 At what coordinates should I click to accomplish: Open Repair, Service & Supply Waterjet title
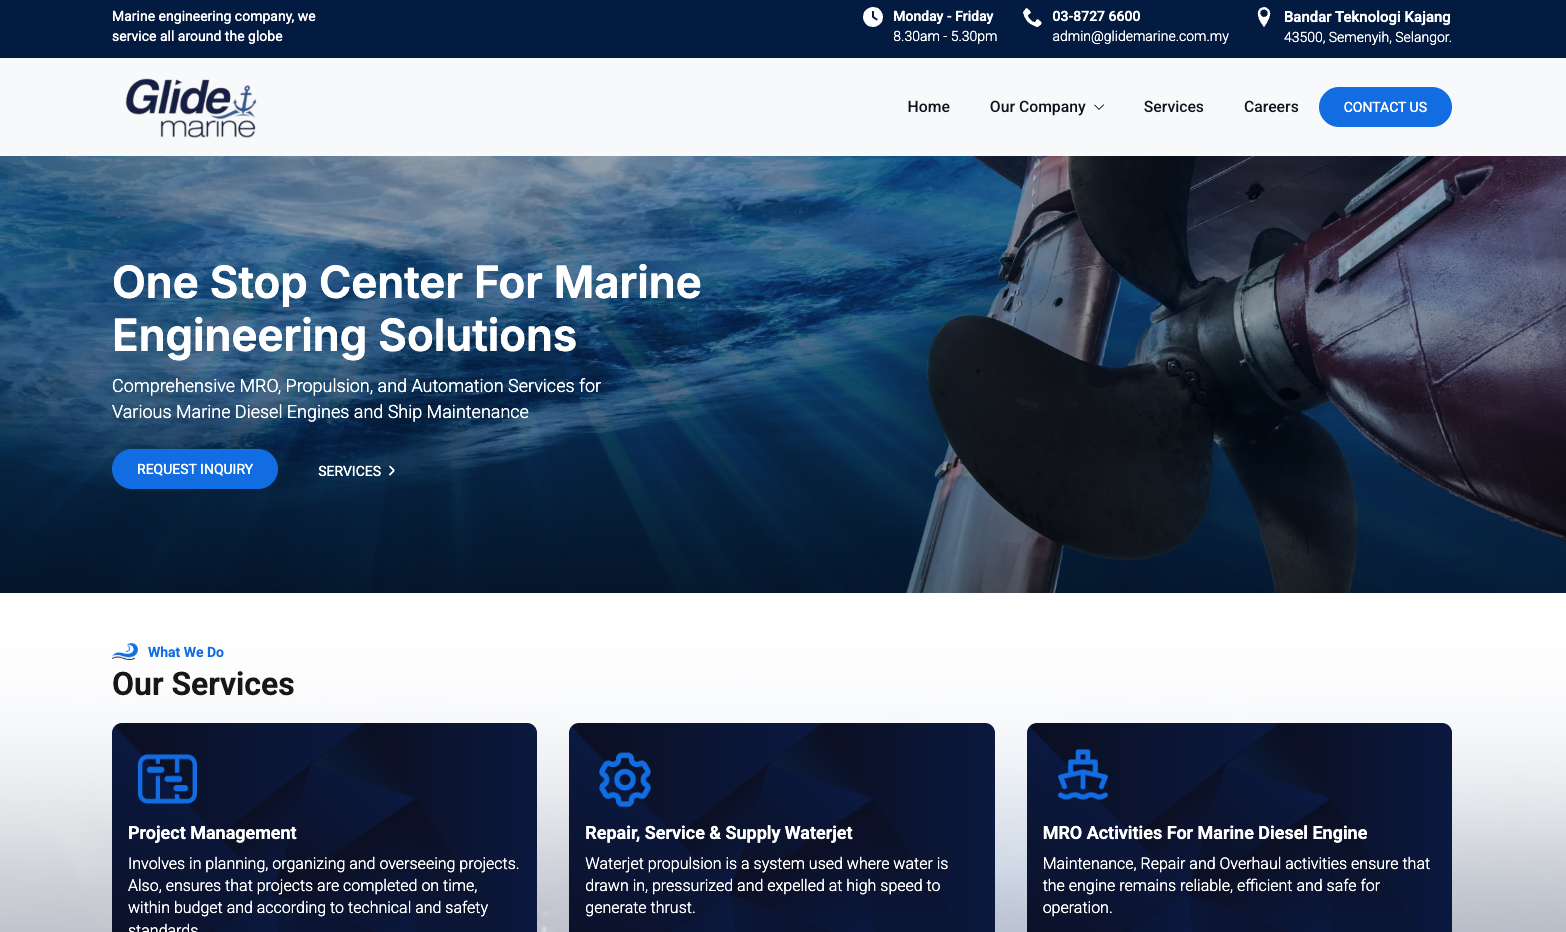tap(719, 833)
